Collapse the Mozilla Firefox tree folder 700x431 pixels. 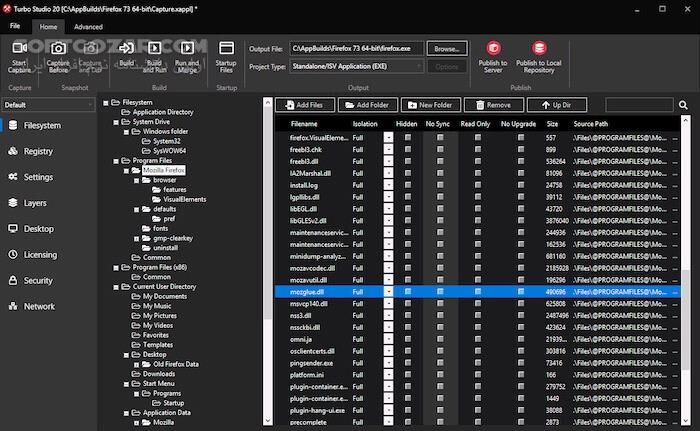point(124,170)
